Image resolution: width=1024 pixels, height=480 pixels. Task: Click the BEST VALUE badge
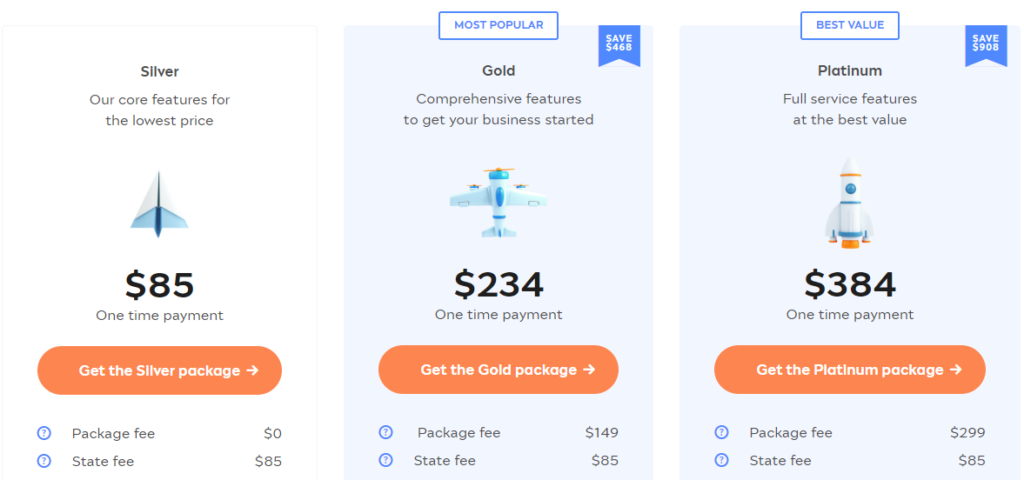pos(850,25)
